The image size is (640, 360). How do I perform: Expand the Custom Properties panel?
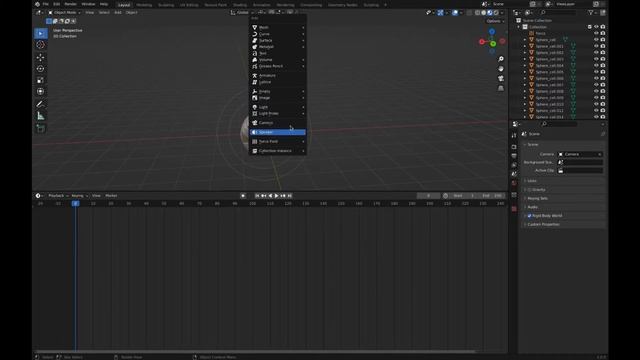pos(563,224)
